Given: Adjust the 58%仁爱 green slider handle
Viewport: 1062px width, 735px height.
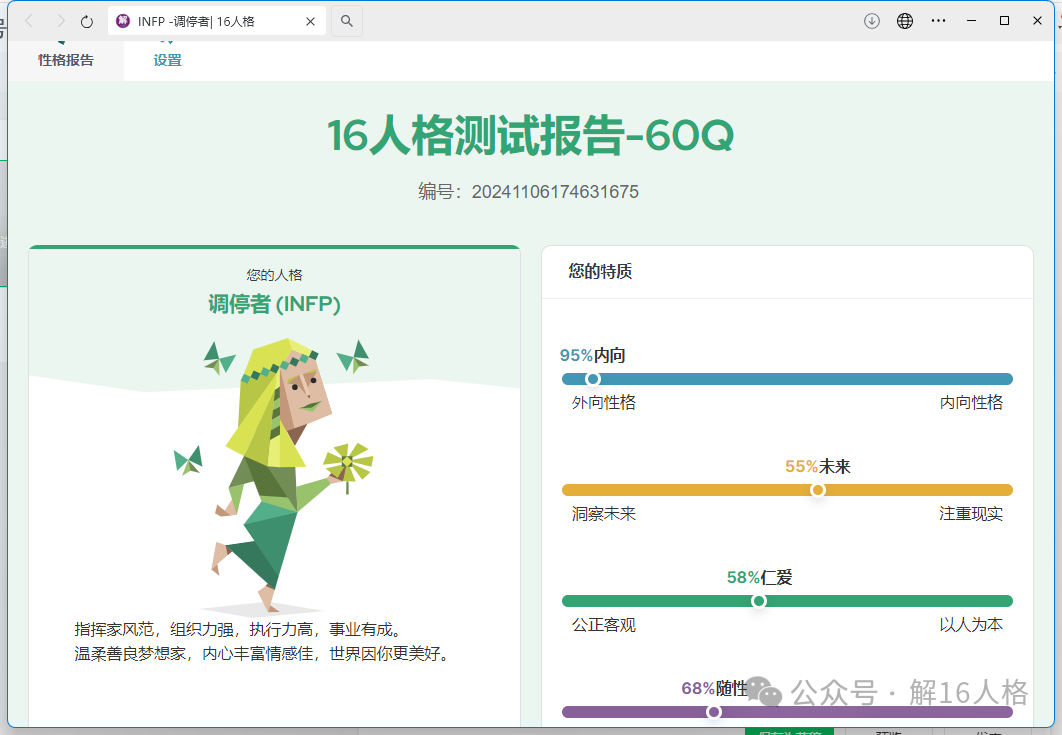Looking at the screenshot, I should [x=759, y=601].
